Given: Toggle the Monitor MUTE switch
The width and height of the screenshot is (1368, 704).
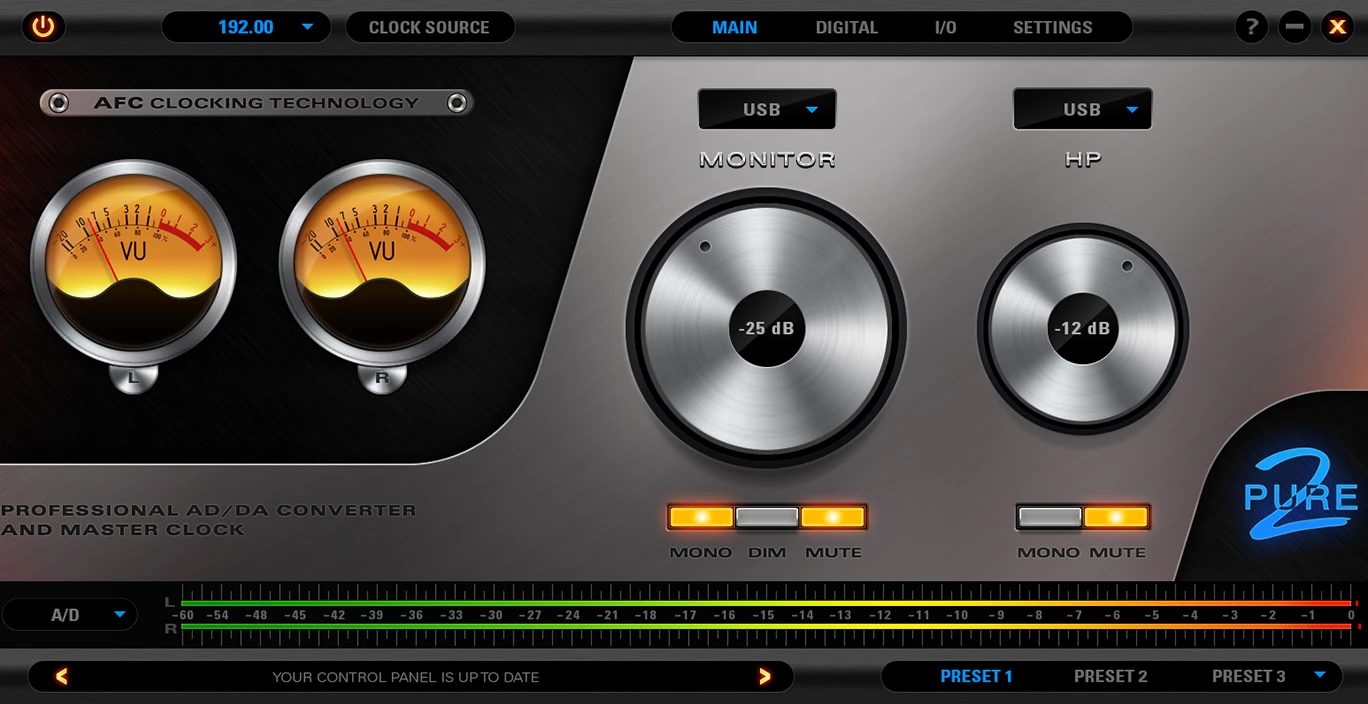Looking at the screenshot, I should pos(833,517).
